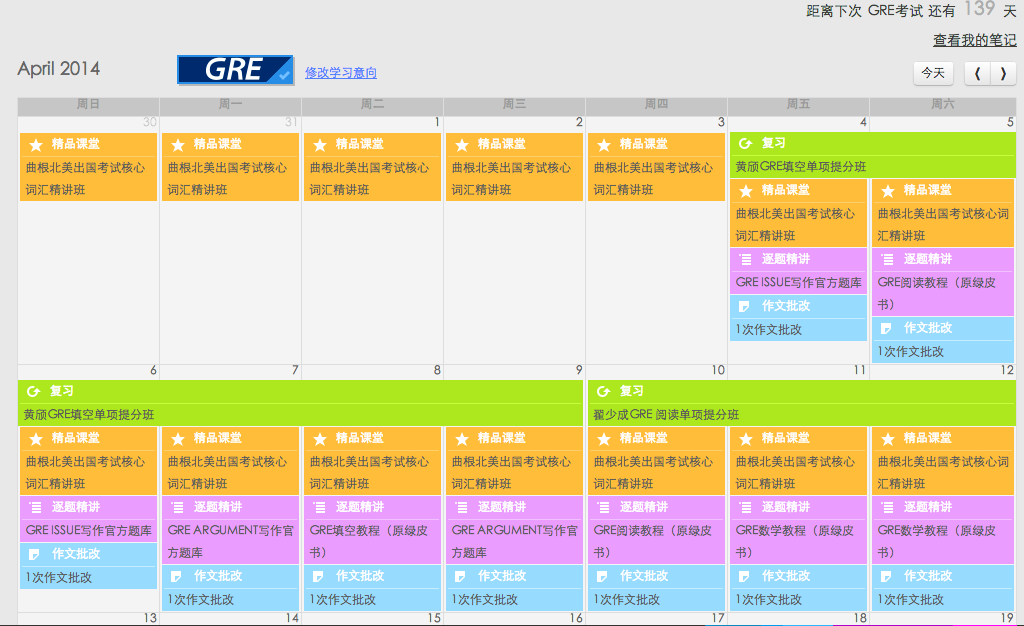This screenshot has width=1024, height=626.
Task: Click the 复习 refresh icon on April 4
Action: (745, 143)
